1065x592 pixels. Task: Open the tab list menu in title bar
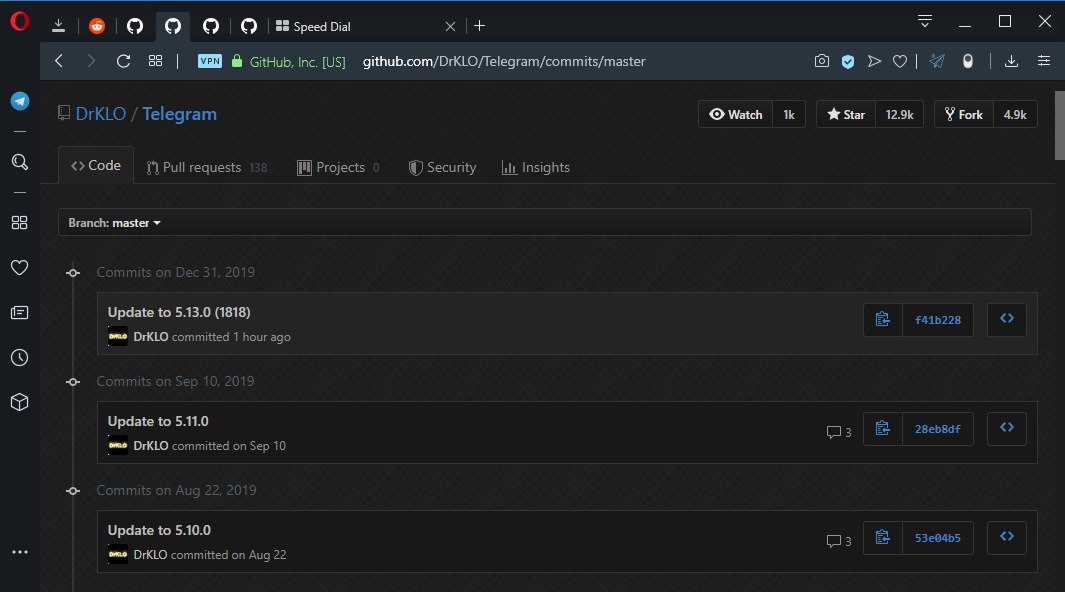(924, 21)
